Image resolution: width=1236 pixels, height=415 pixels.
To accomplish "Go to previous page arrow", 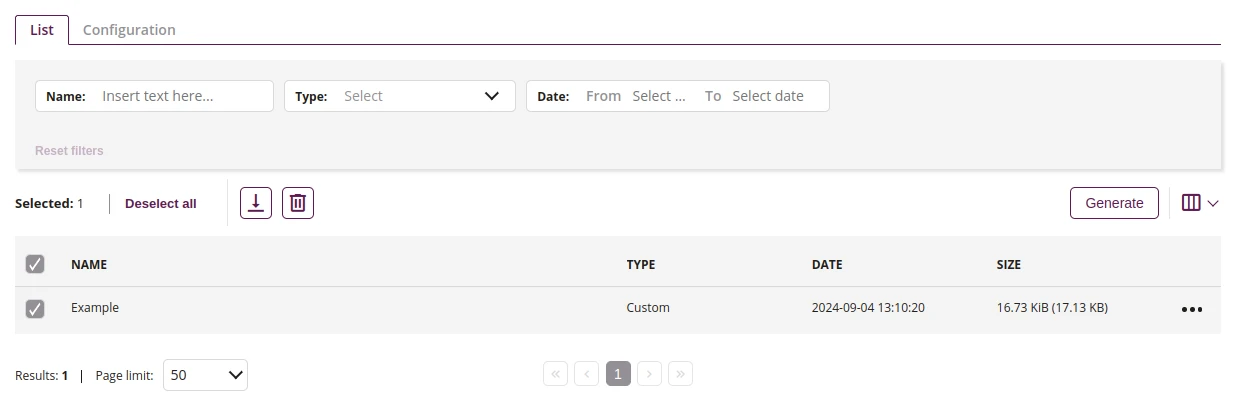I will click(x=587, y=374).
